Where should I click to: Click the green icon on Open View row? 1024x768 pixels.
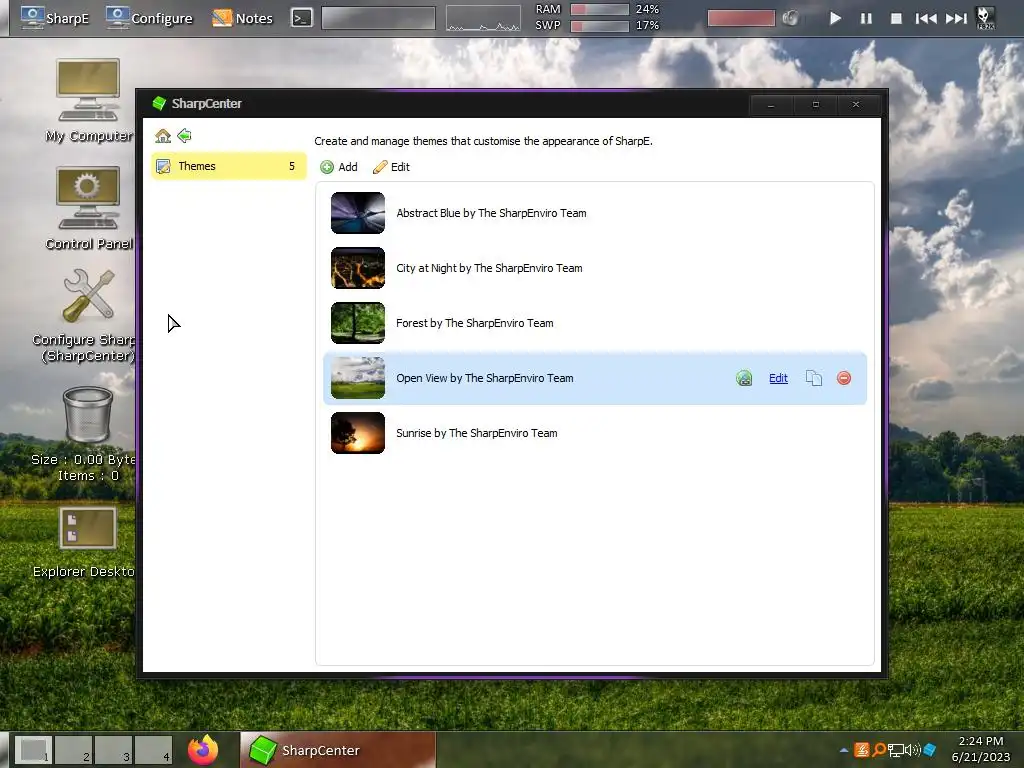[744, 378]
